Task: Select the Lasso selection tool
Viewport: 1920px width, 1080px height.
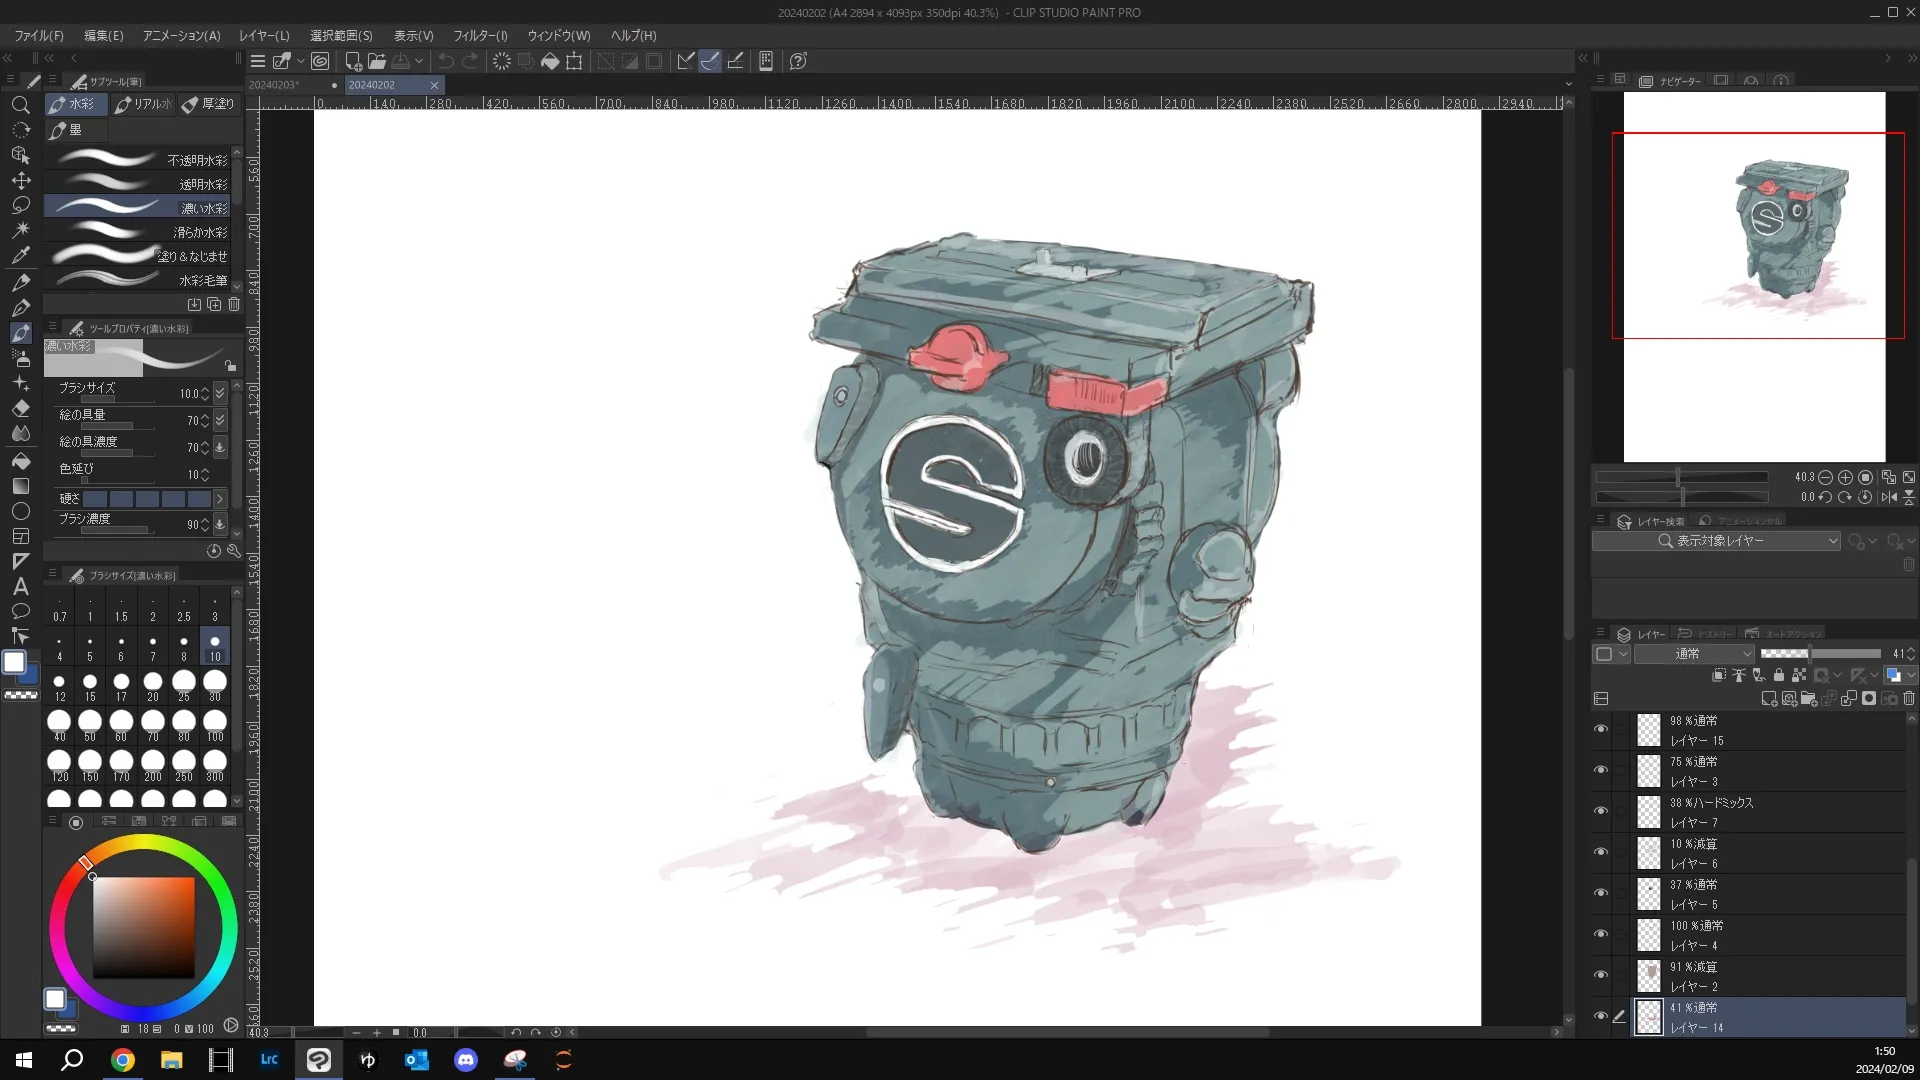Action: pos(20,205)
